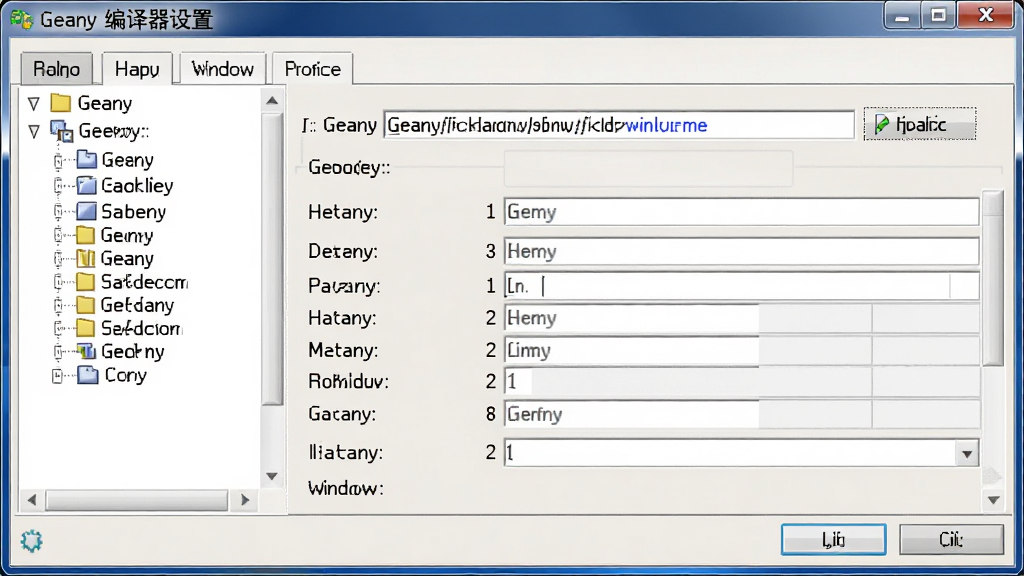Click the Hatany input field
This screenshot has height=576, width=1024.
pos(741,318)
